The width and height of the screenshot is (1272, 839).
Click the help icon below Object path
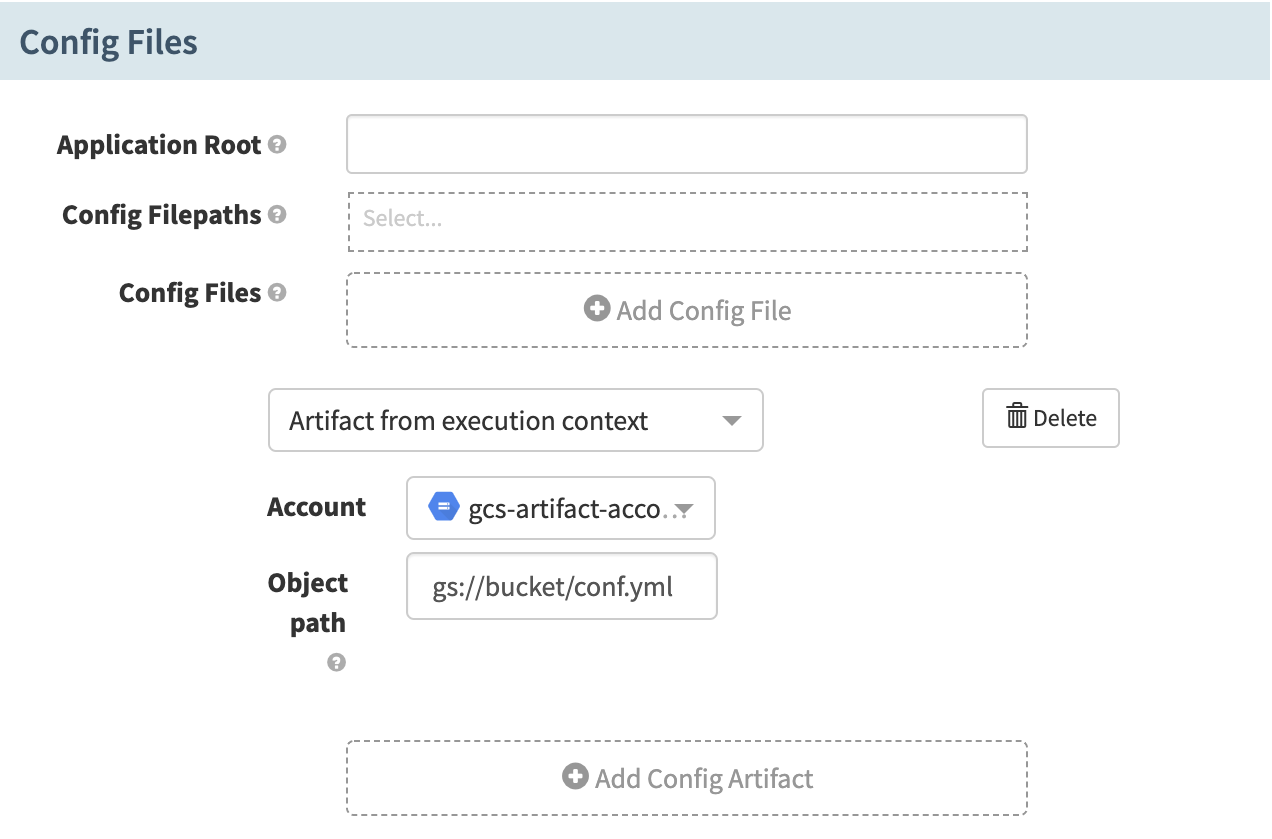[x=337, y=662]
